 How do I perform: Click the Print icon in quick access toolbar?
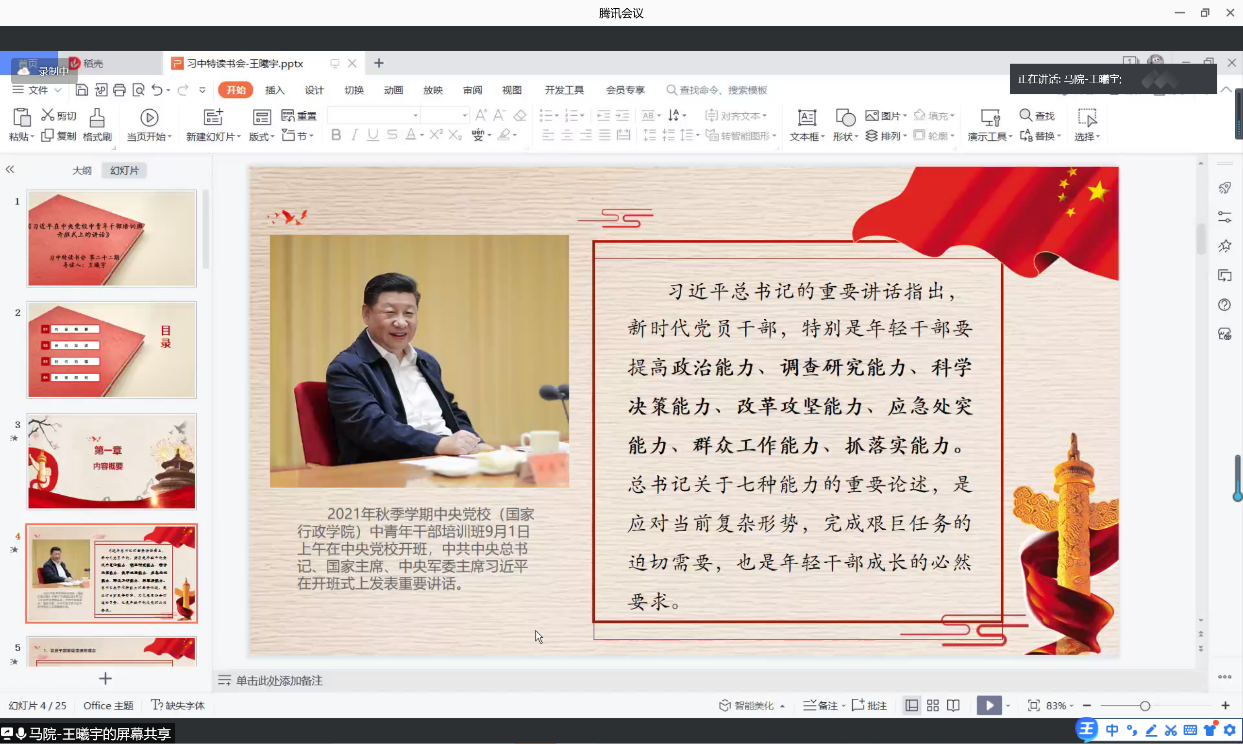coord(119,90)
